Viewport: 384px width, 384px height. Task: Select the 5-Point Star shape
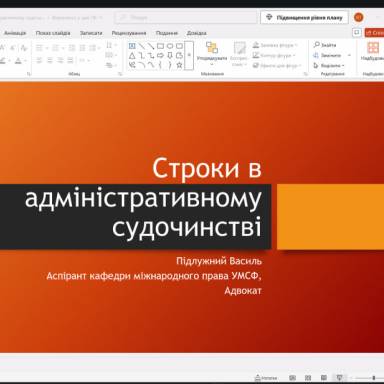(179, 65)
